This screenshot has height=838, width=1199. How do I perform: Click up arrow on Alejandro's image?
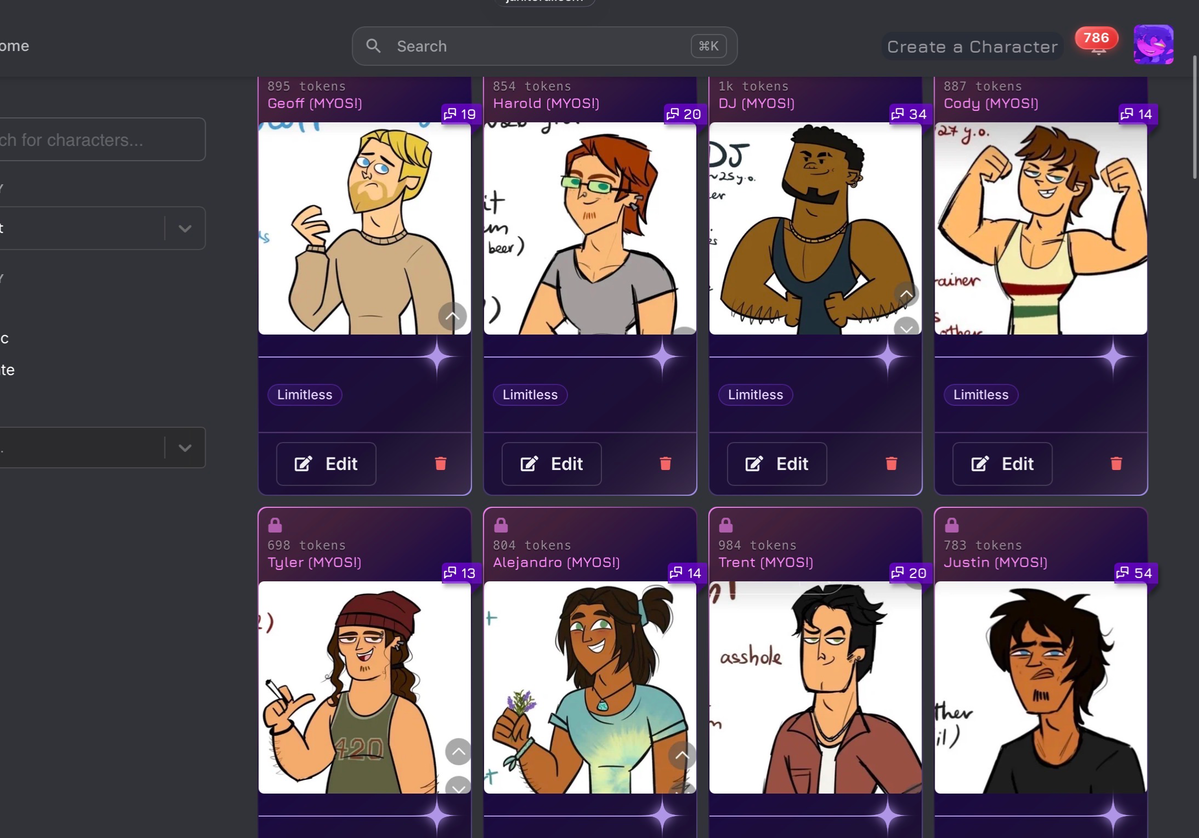[x=682, y=756]
